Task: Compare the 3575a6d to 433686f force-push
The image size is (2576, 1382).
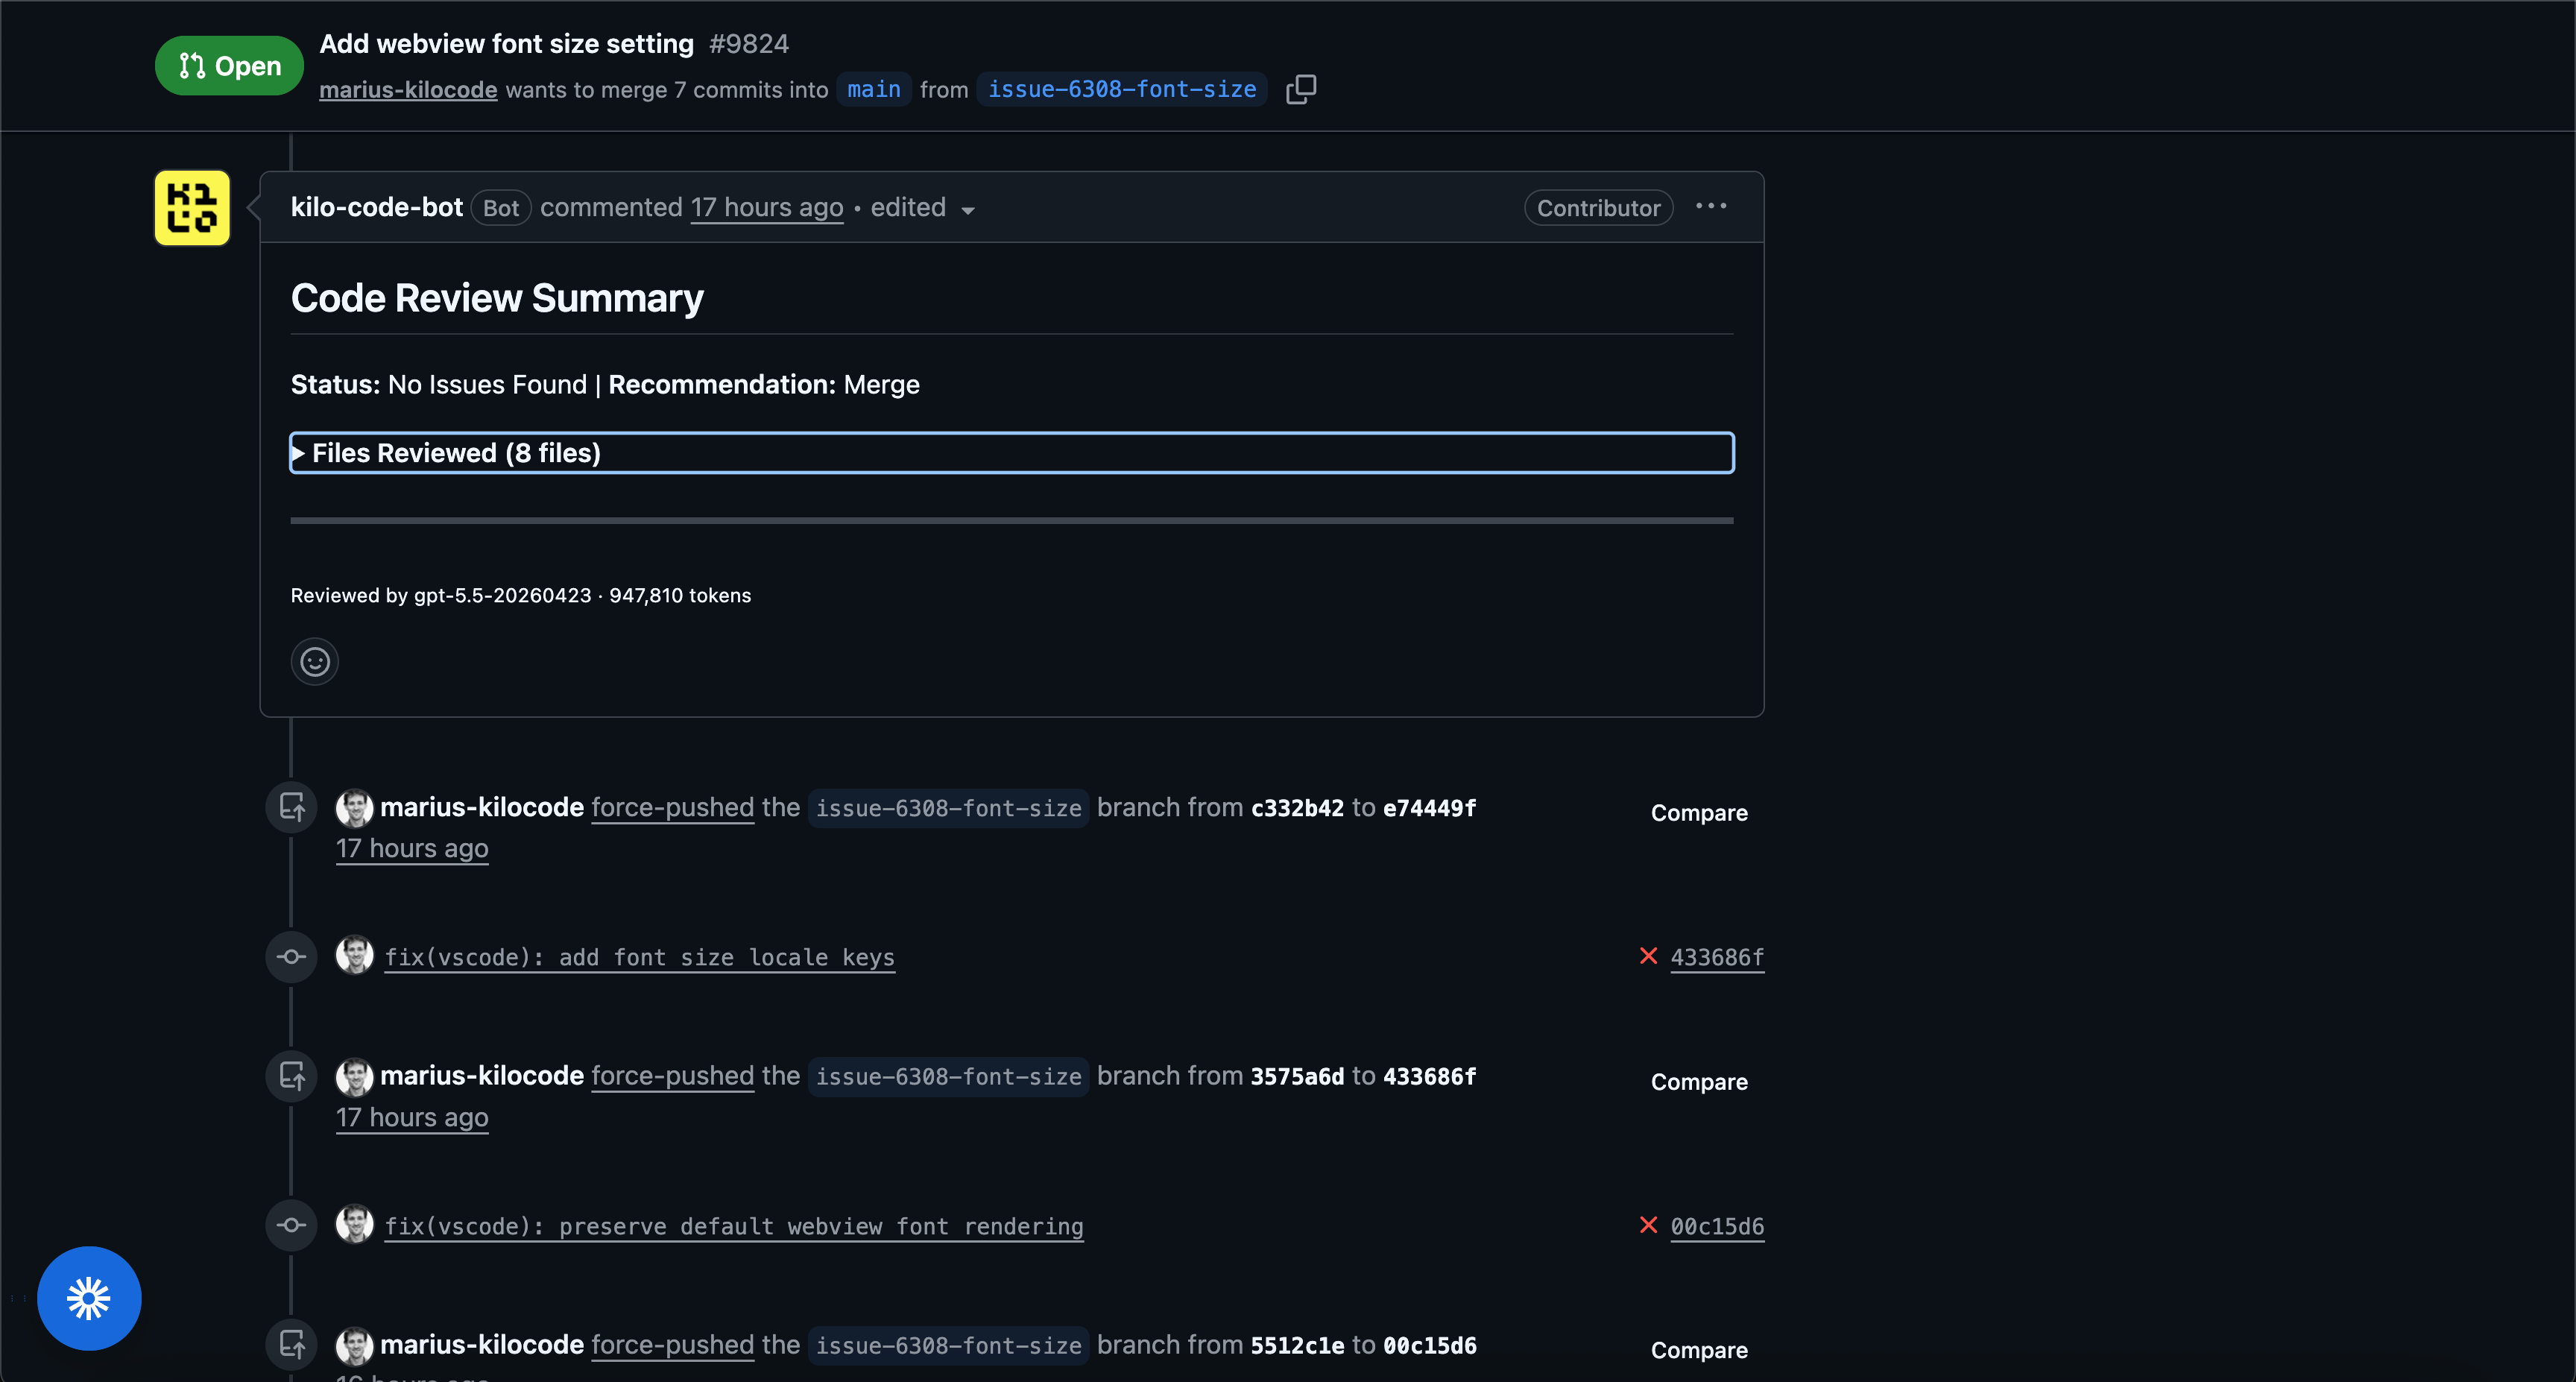Action: [x=1699, y=1082]
